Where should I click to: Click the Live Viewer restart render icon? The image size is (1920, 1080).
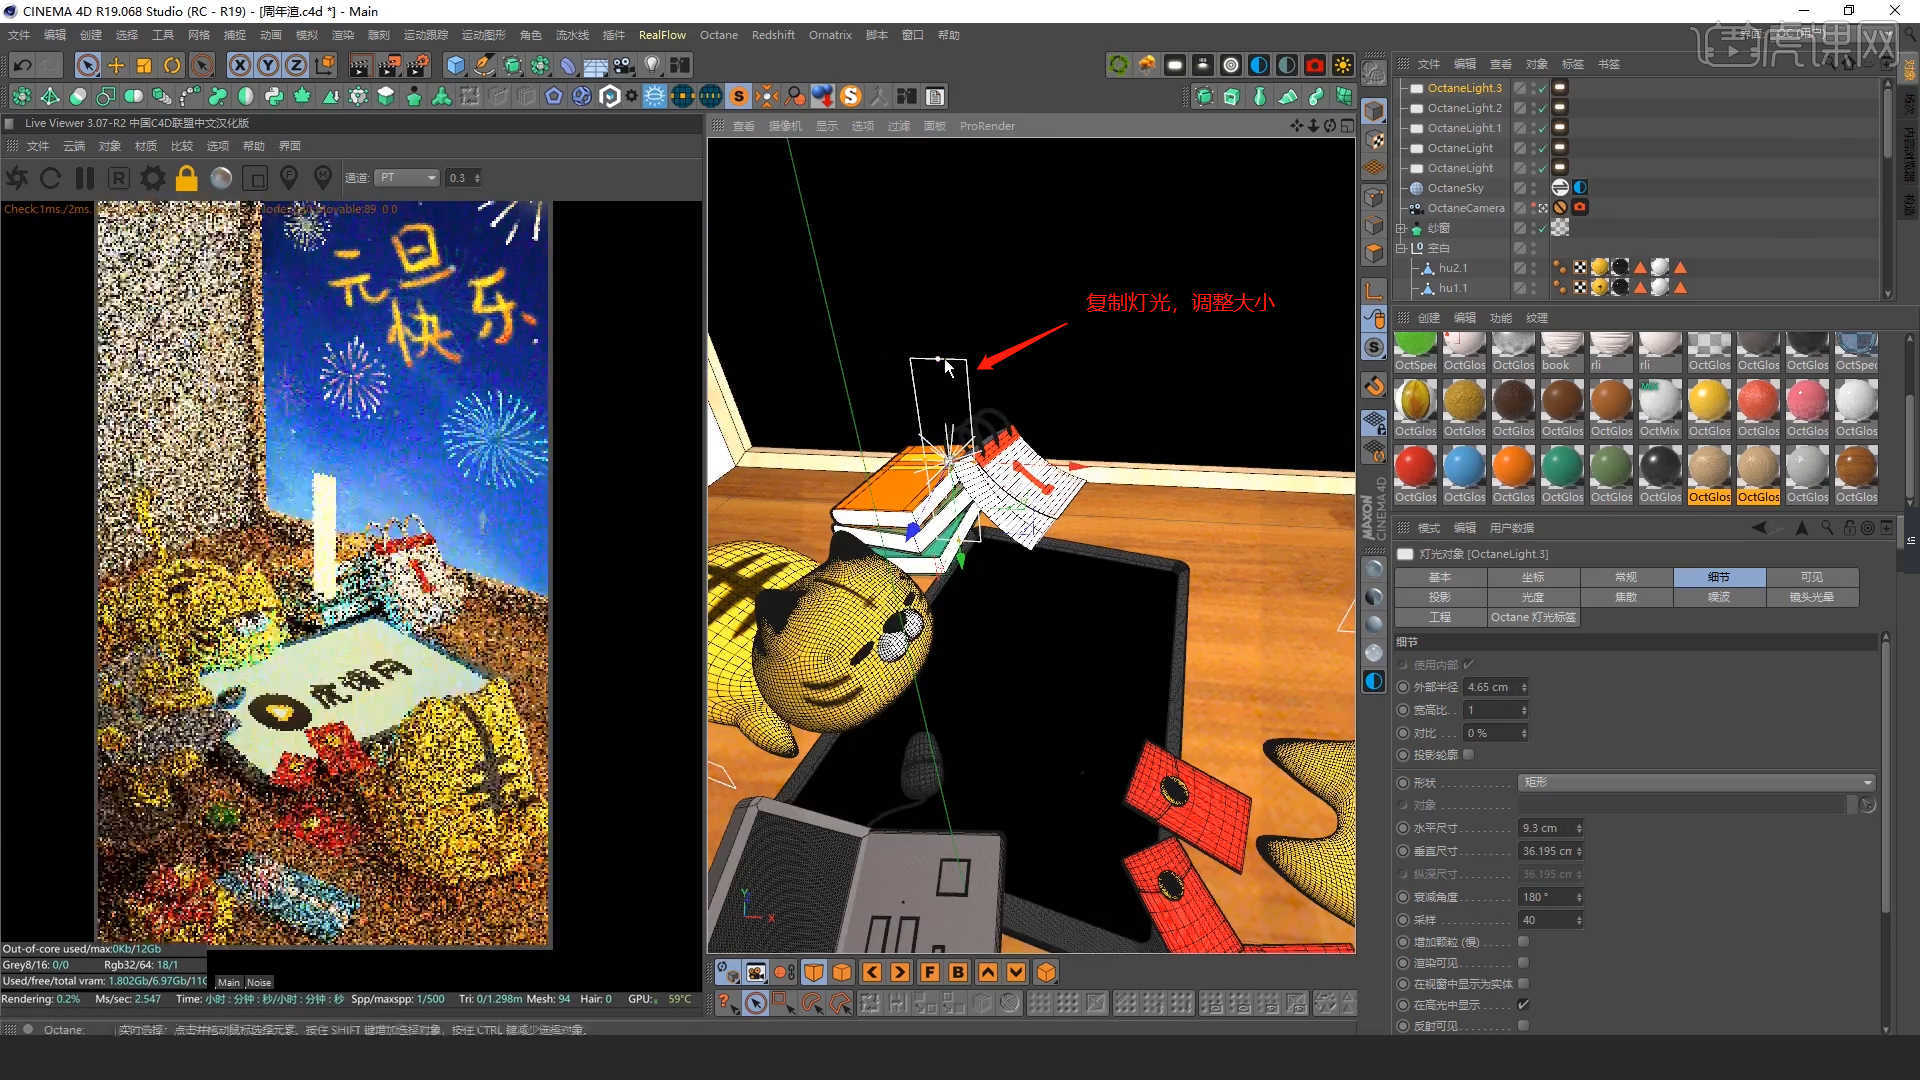point(50,178)
